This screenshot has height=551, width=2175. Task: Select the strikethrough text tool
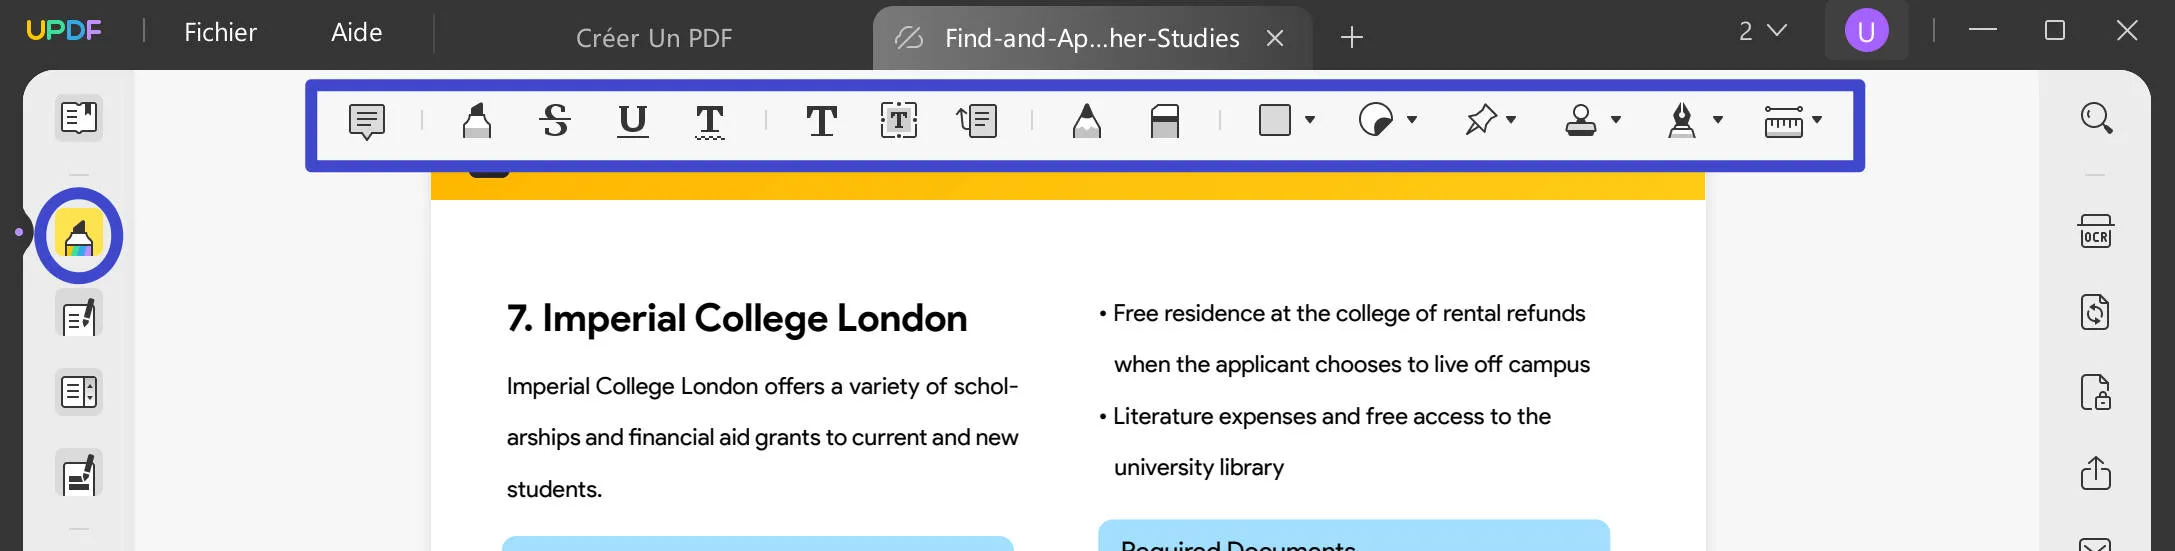(x=555, y=121)
